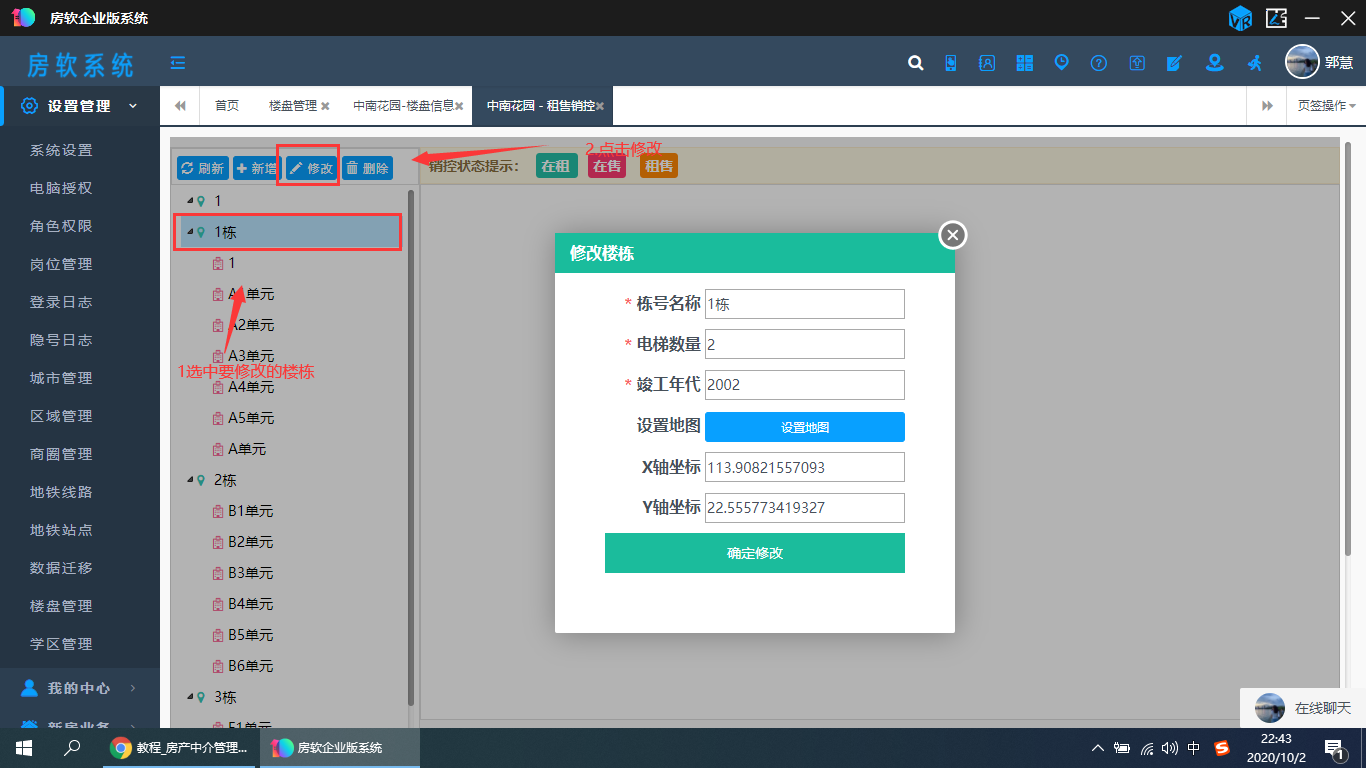Toggle the sidebar collapse hamburger icon
Screen dimensions: 1366x768
click(x=178, y=63)
